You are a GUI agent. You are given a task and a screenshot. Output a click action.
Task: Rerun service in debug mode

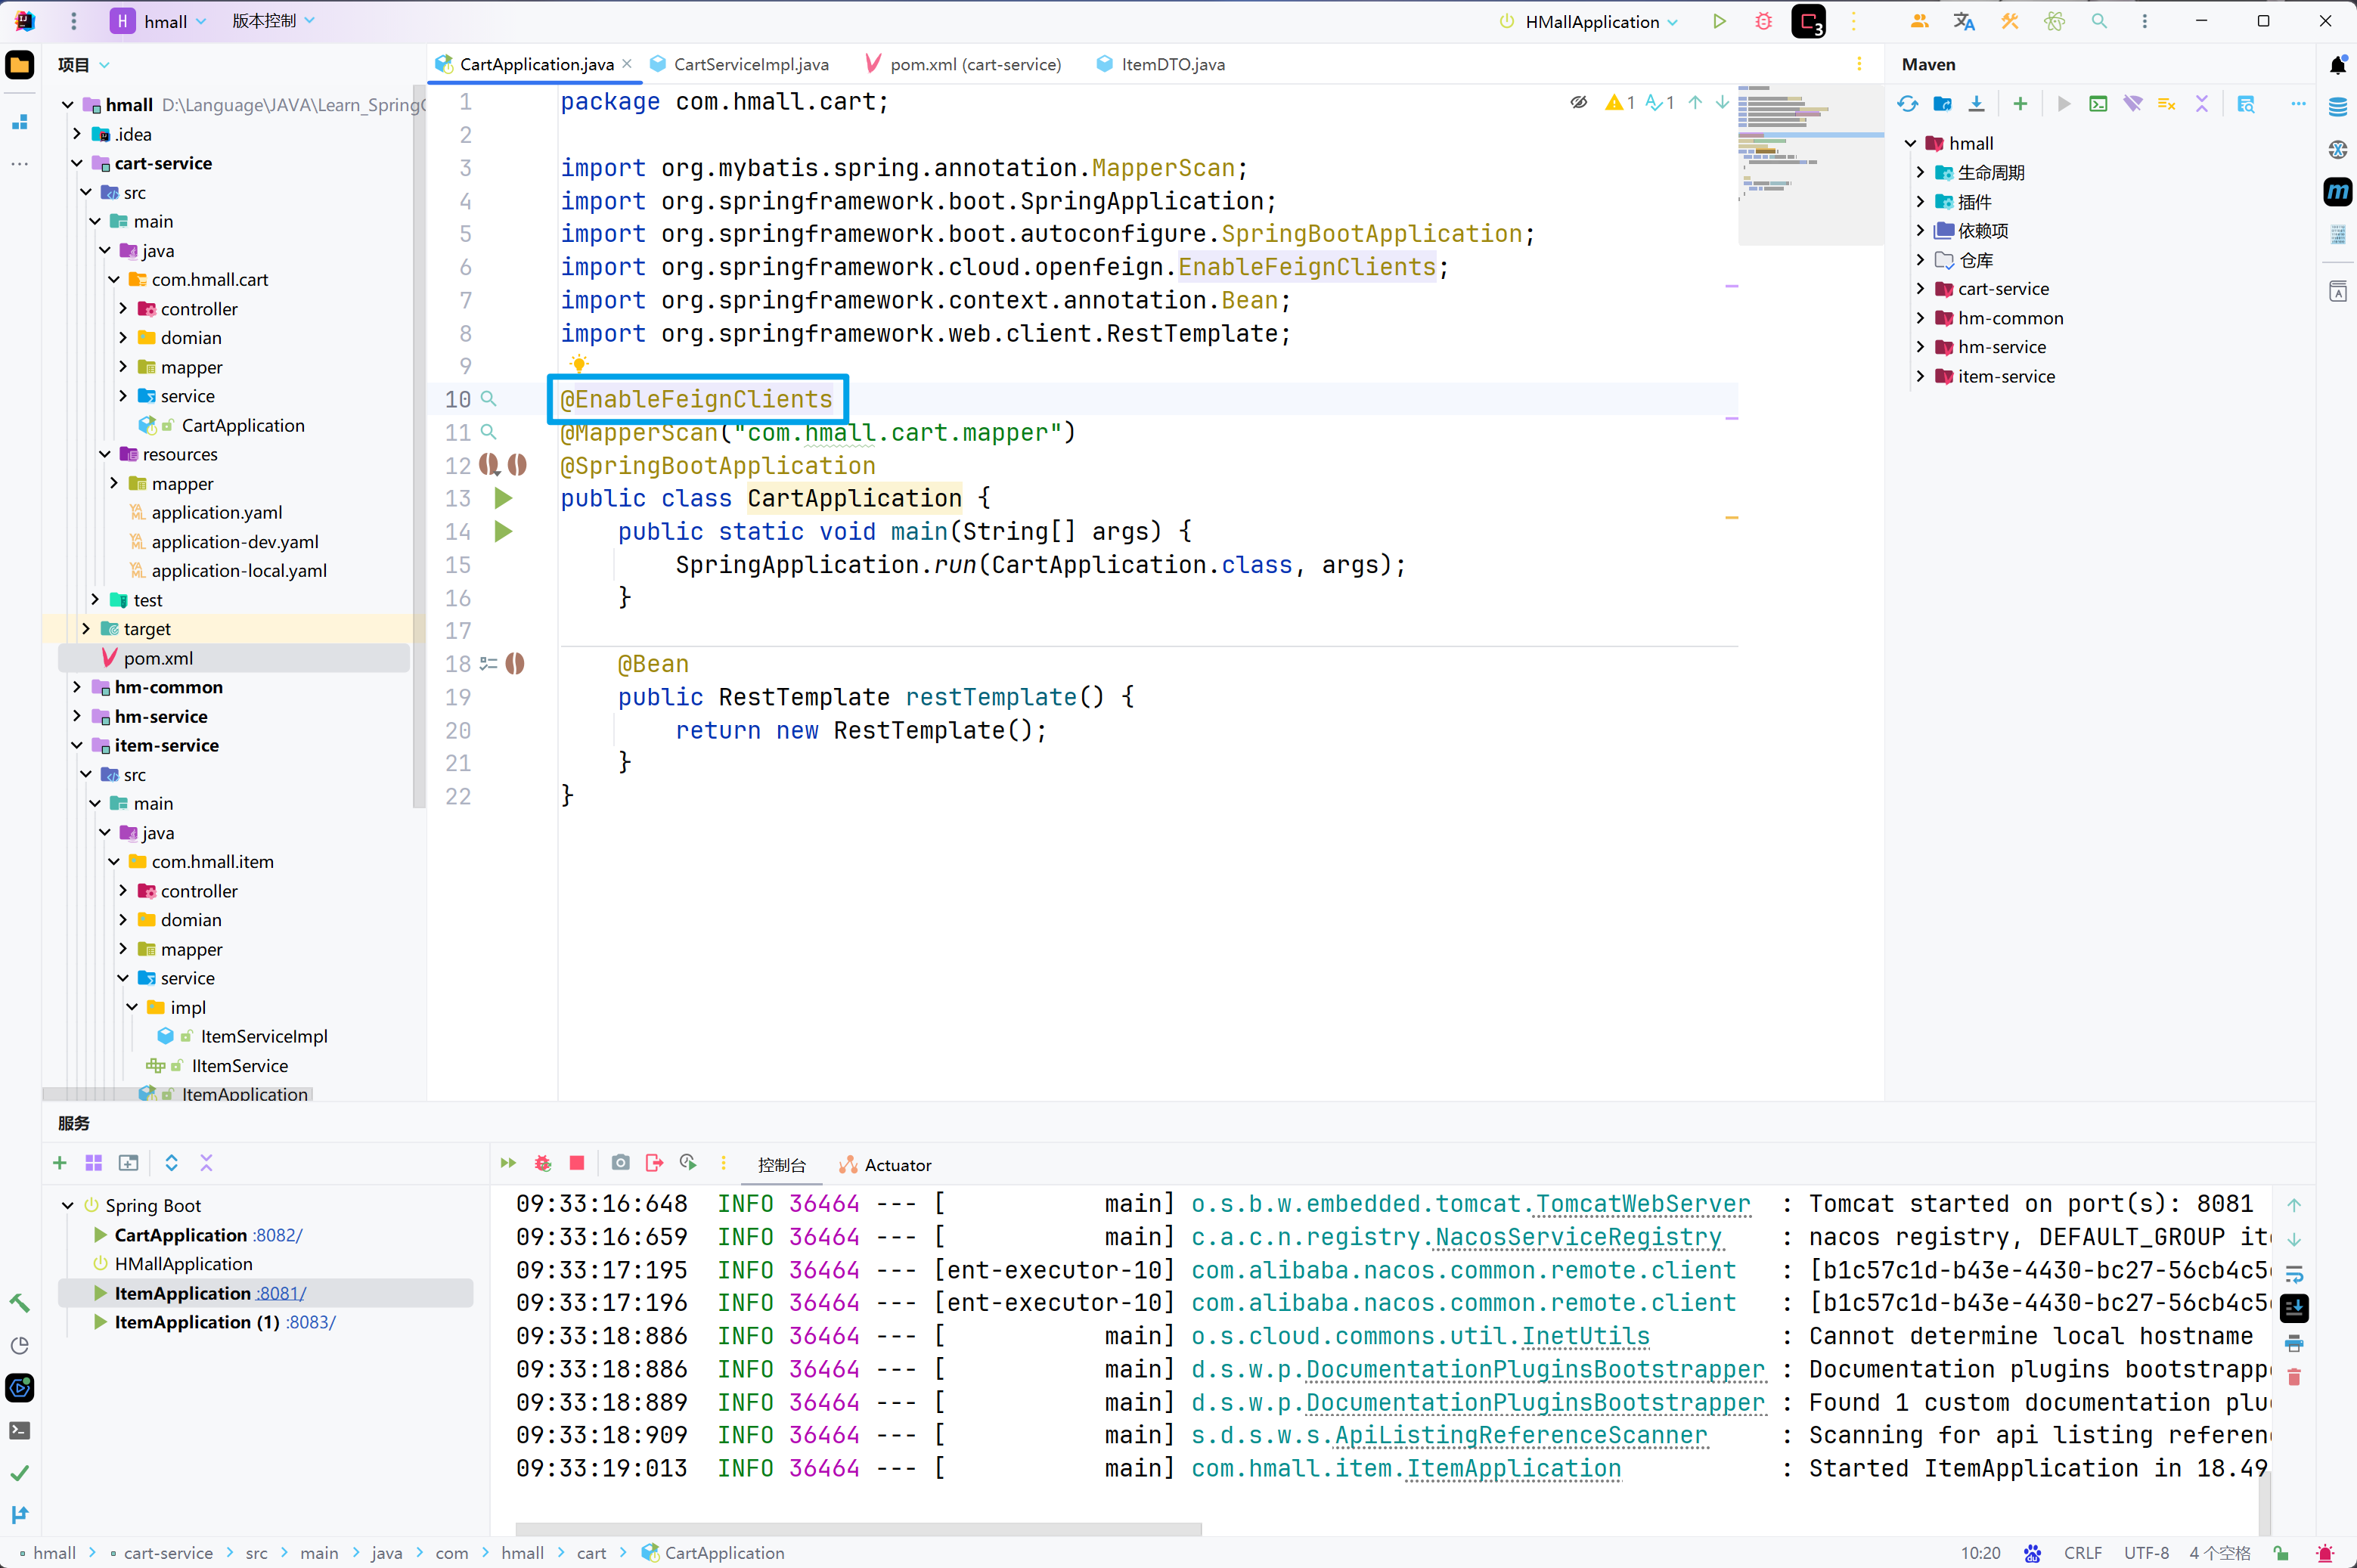(543, 1163)
